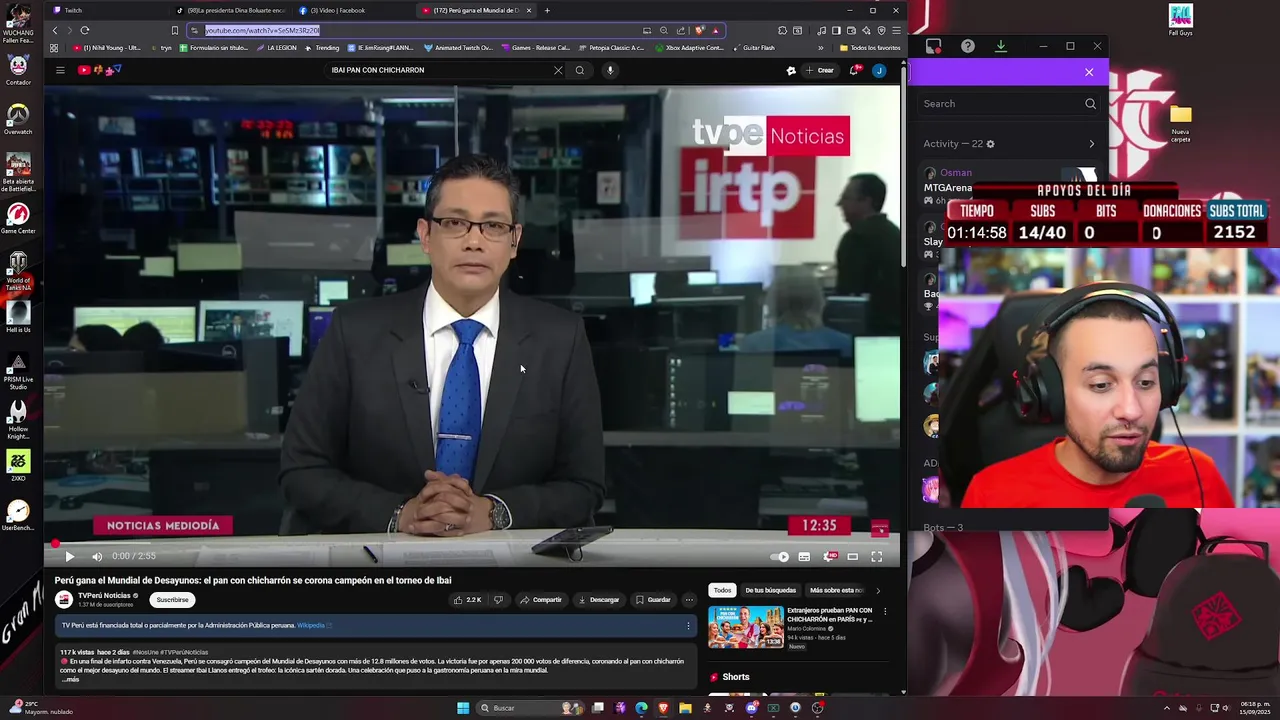The height and width of the screenshot is (720, 1280).
Task: Go back in the browser
Action: (55, 31)
